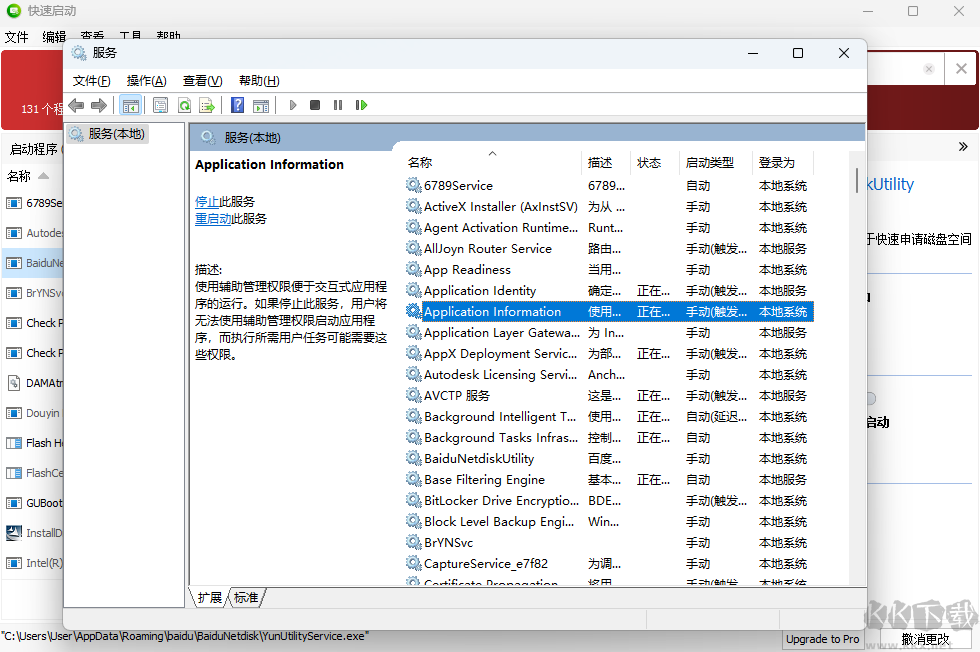Click the Pause Service icon
The height and width of the screenshot is (652, 980).
[x=338, y=105]
